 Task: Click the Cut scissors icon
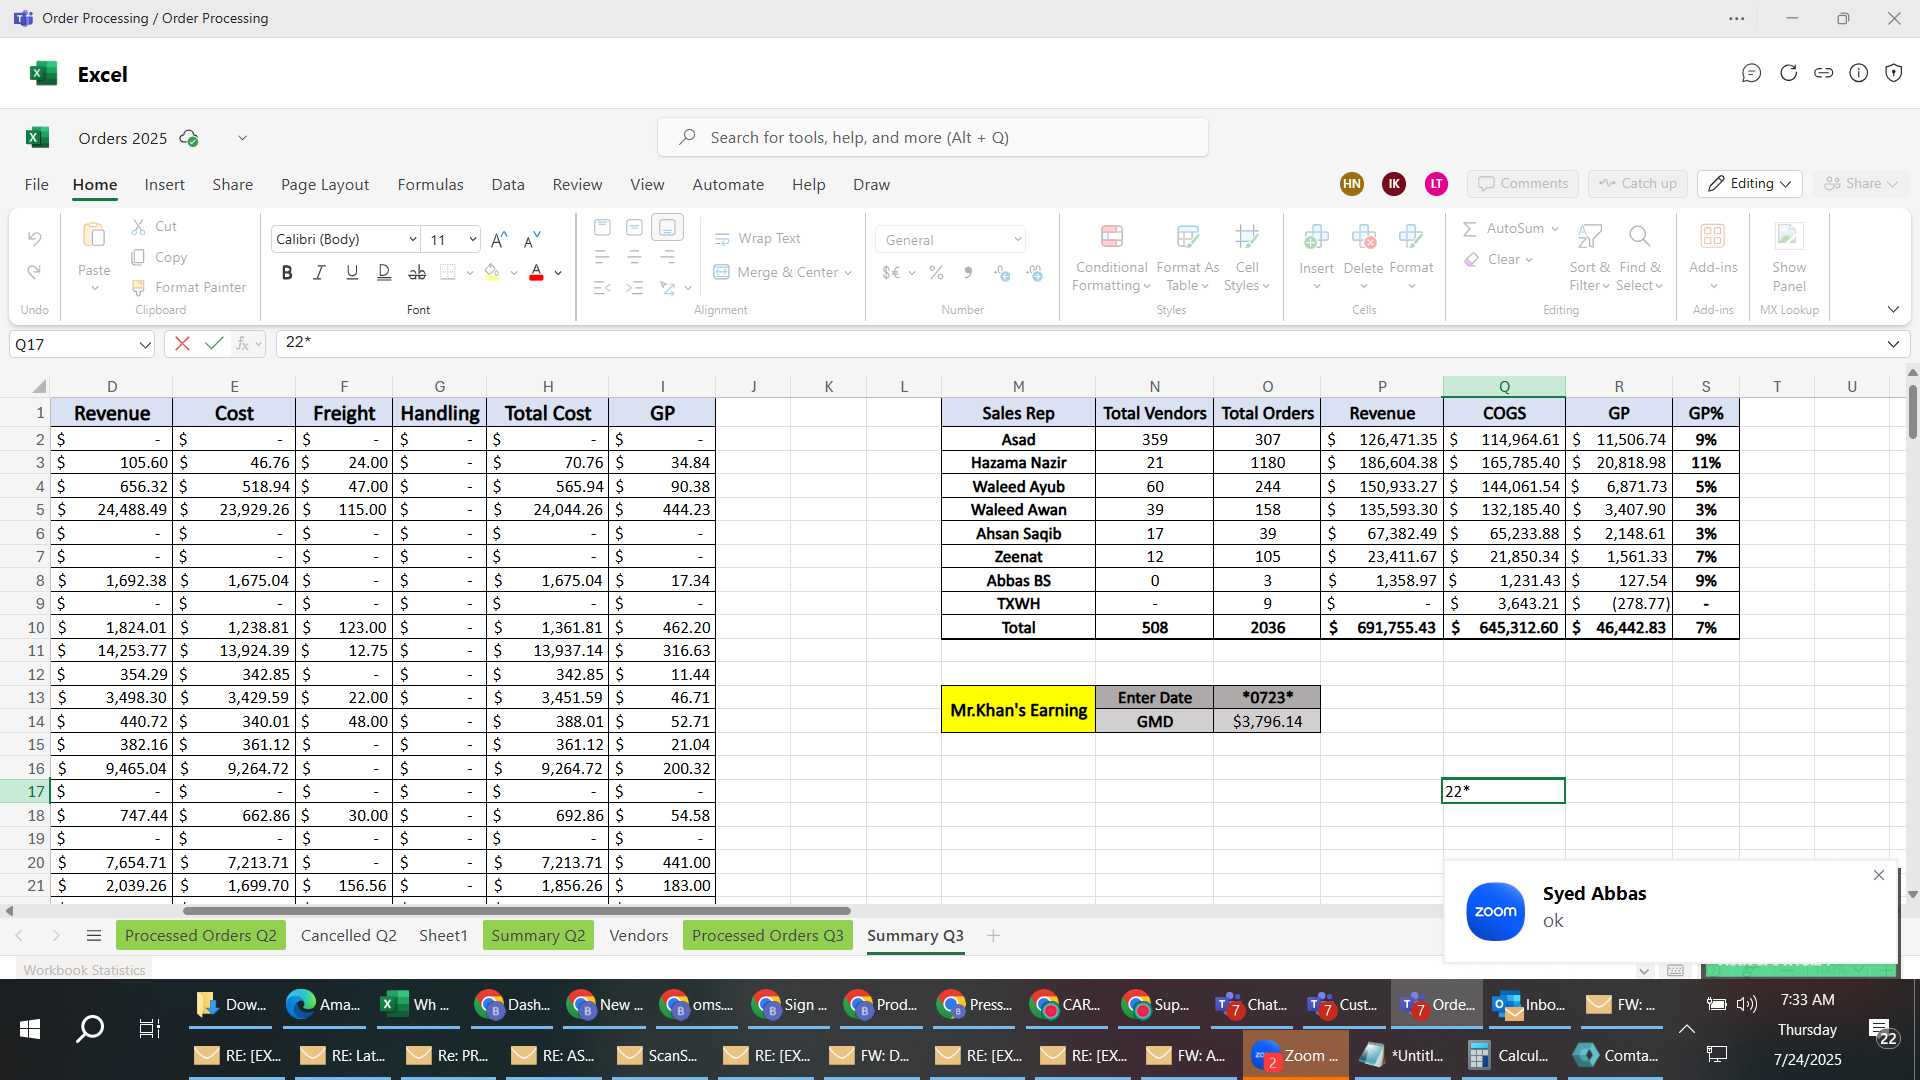pyautogui.click(x=139, y=227)
